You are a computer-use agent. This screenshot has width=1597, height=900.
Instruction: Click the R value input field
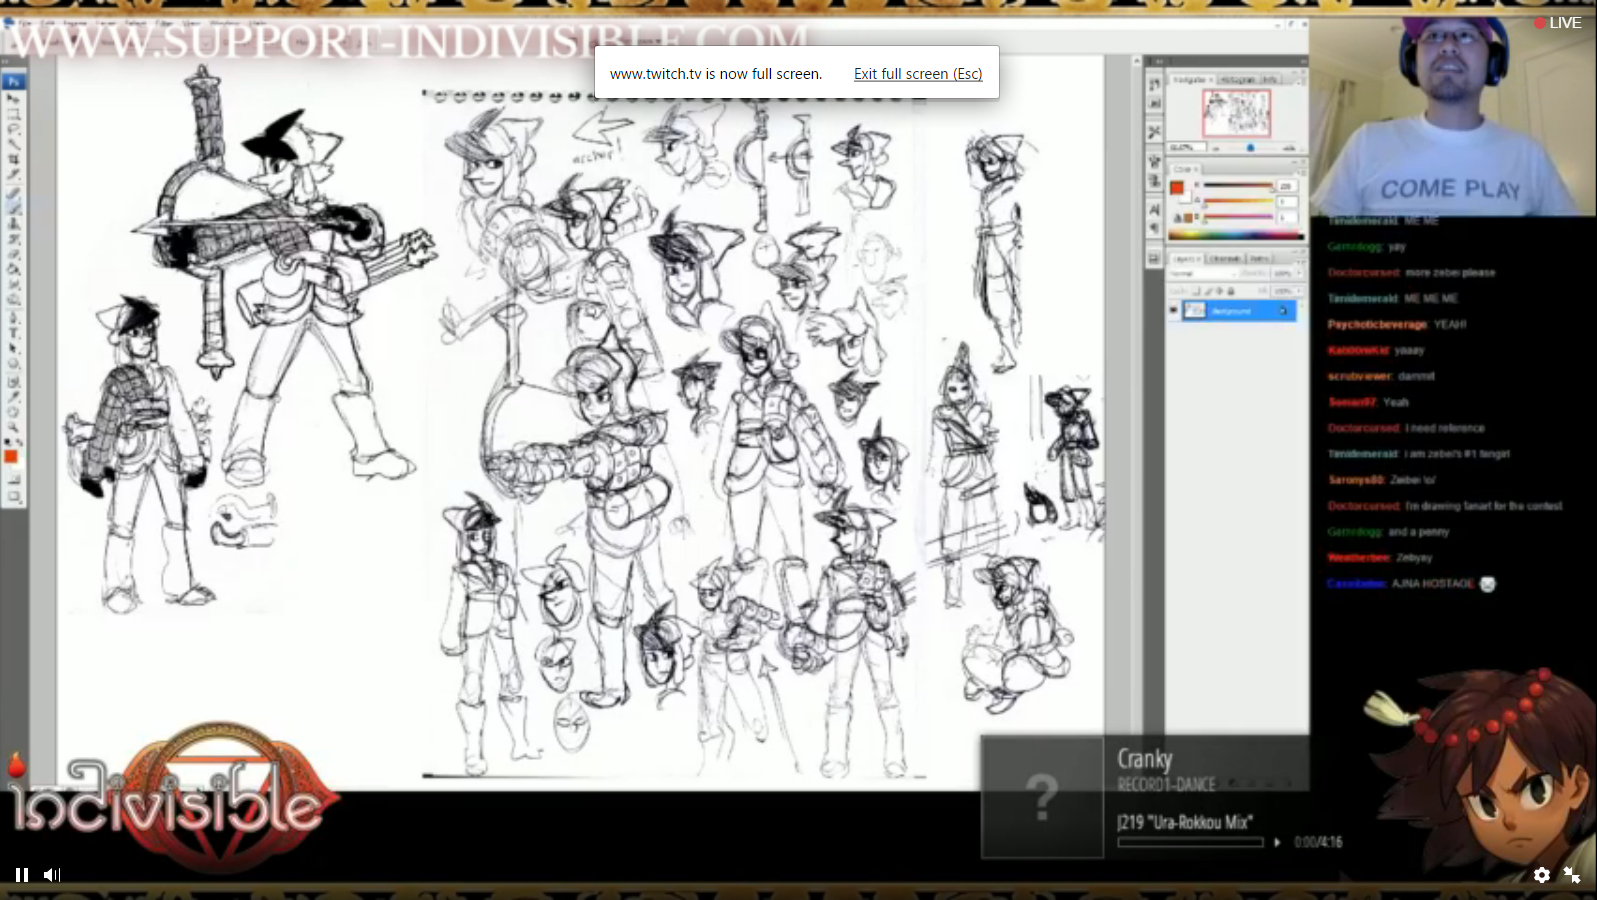coord(1287,186)
